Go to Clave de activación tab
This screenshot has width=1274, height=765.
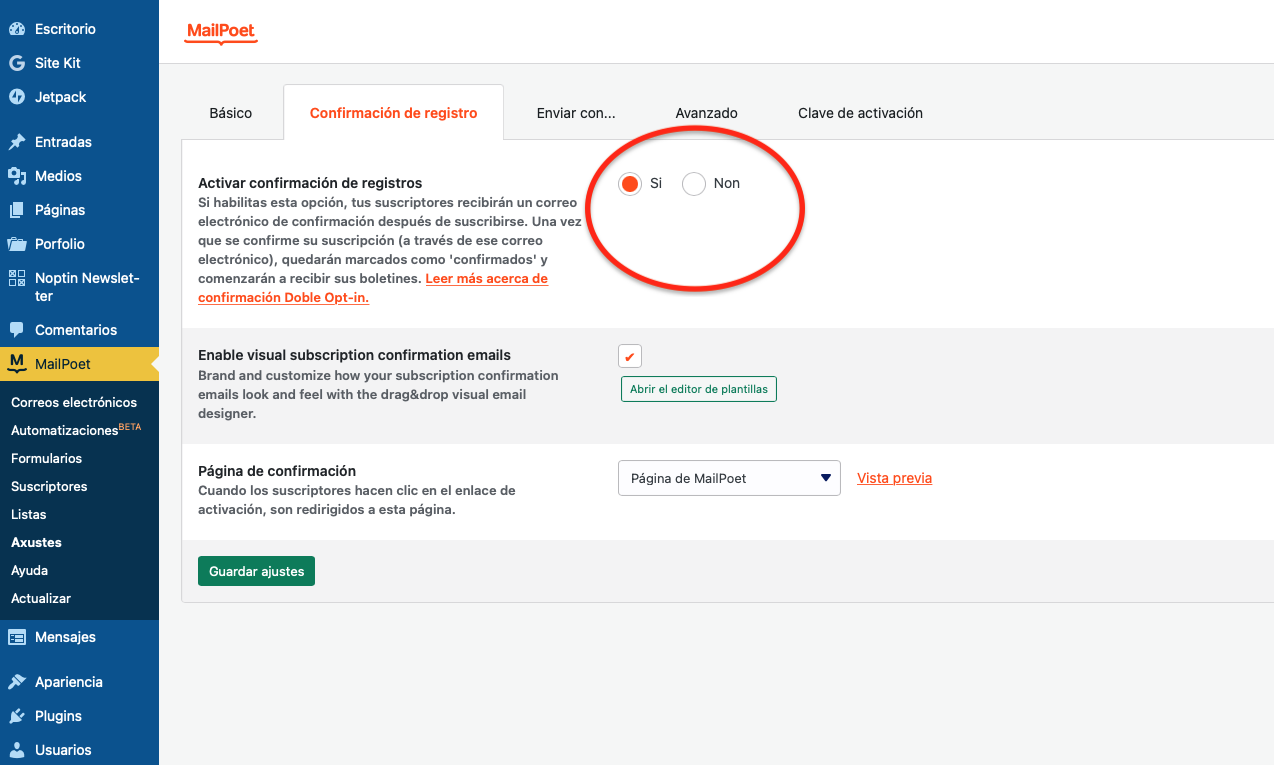click(860, 113)
